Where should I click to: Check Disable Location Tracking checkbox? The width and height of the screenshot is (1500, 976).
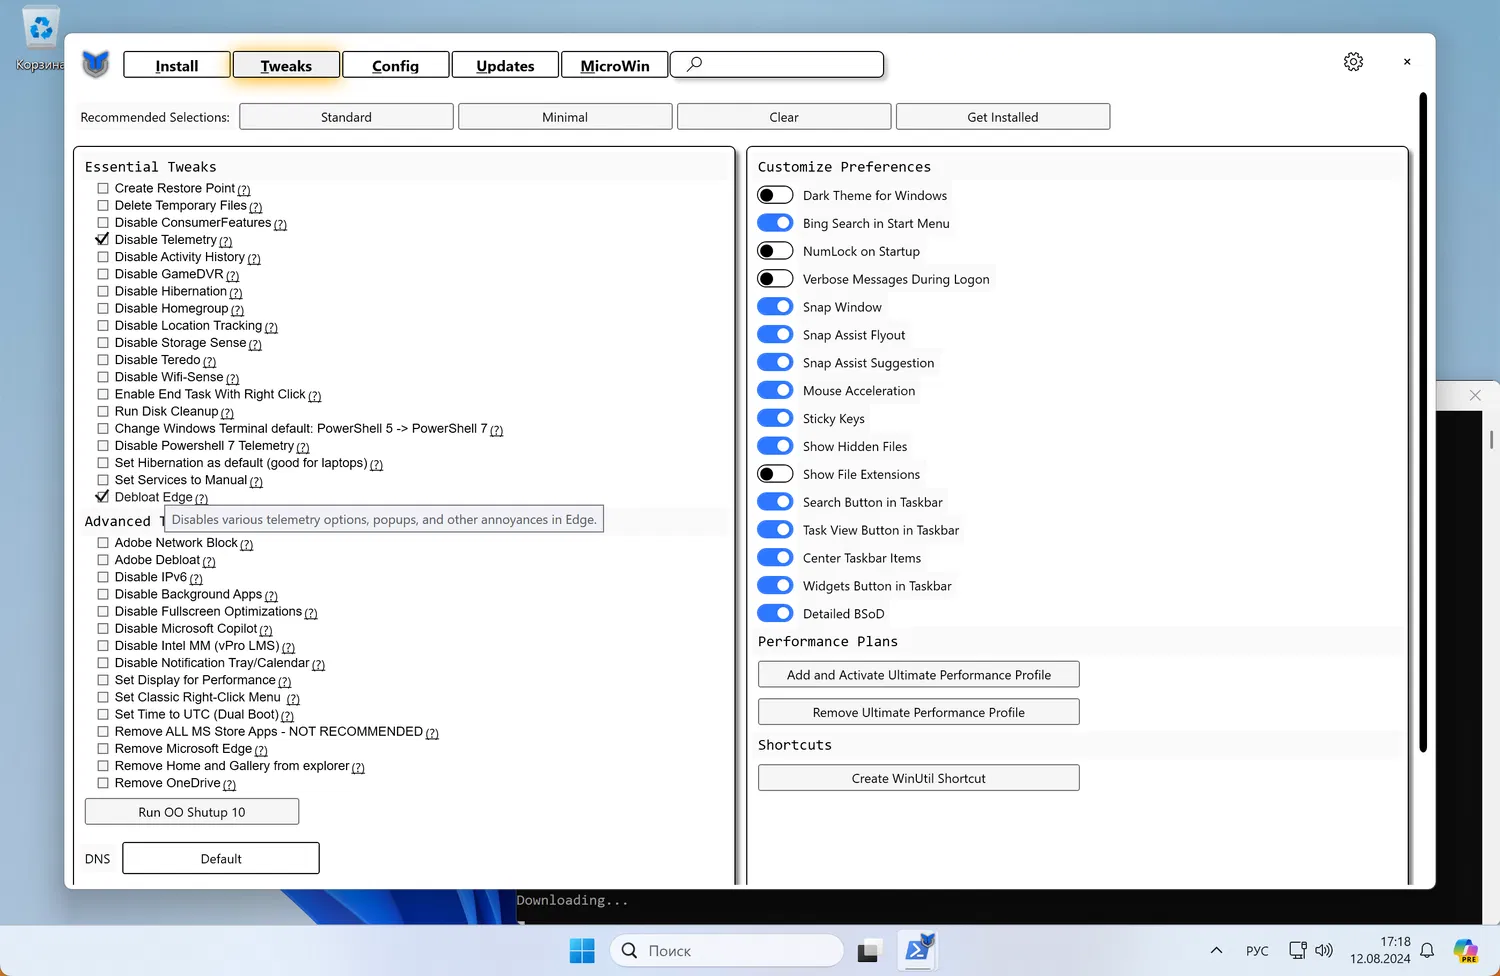[103, 326]
